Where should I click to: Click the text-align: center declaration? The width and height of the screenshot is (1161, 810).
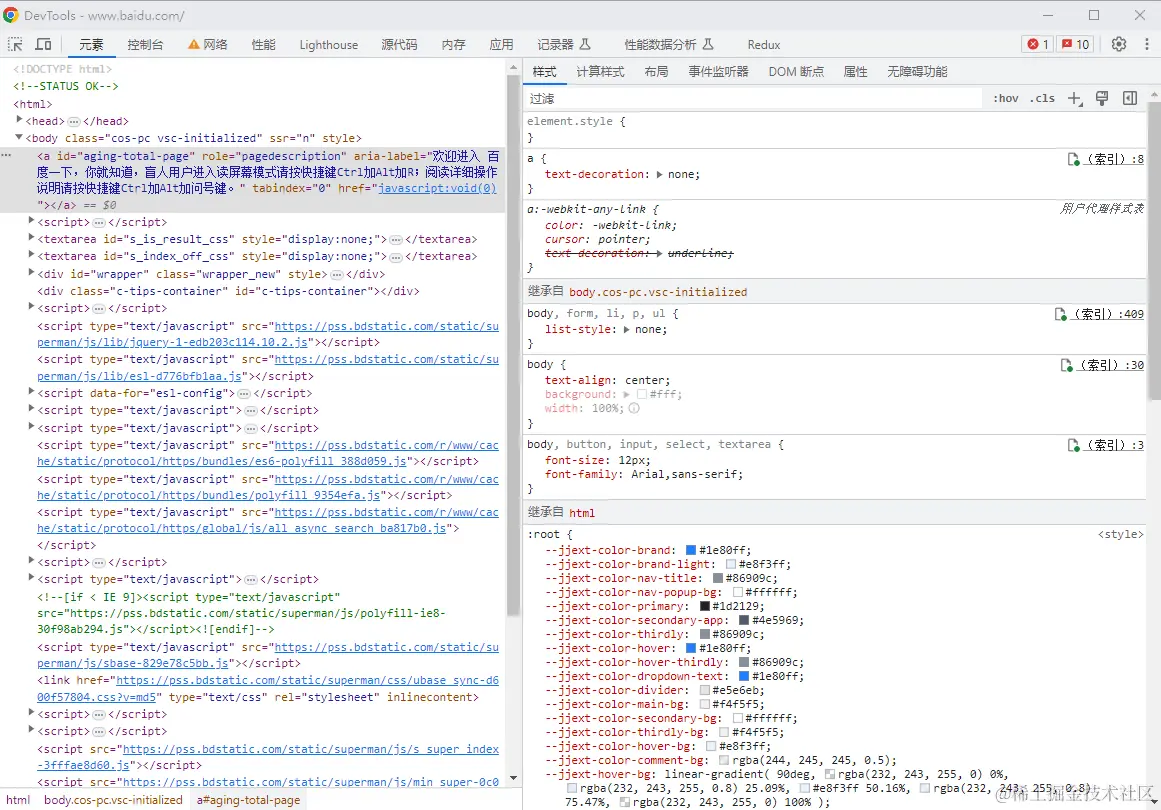(x=607, y=381)
